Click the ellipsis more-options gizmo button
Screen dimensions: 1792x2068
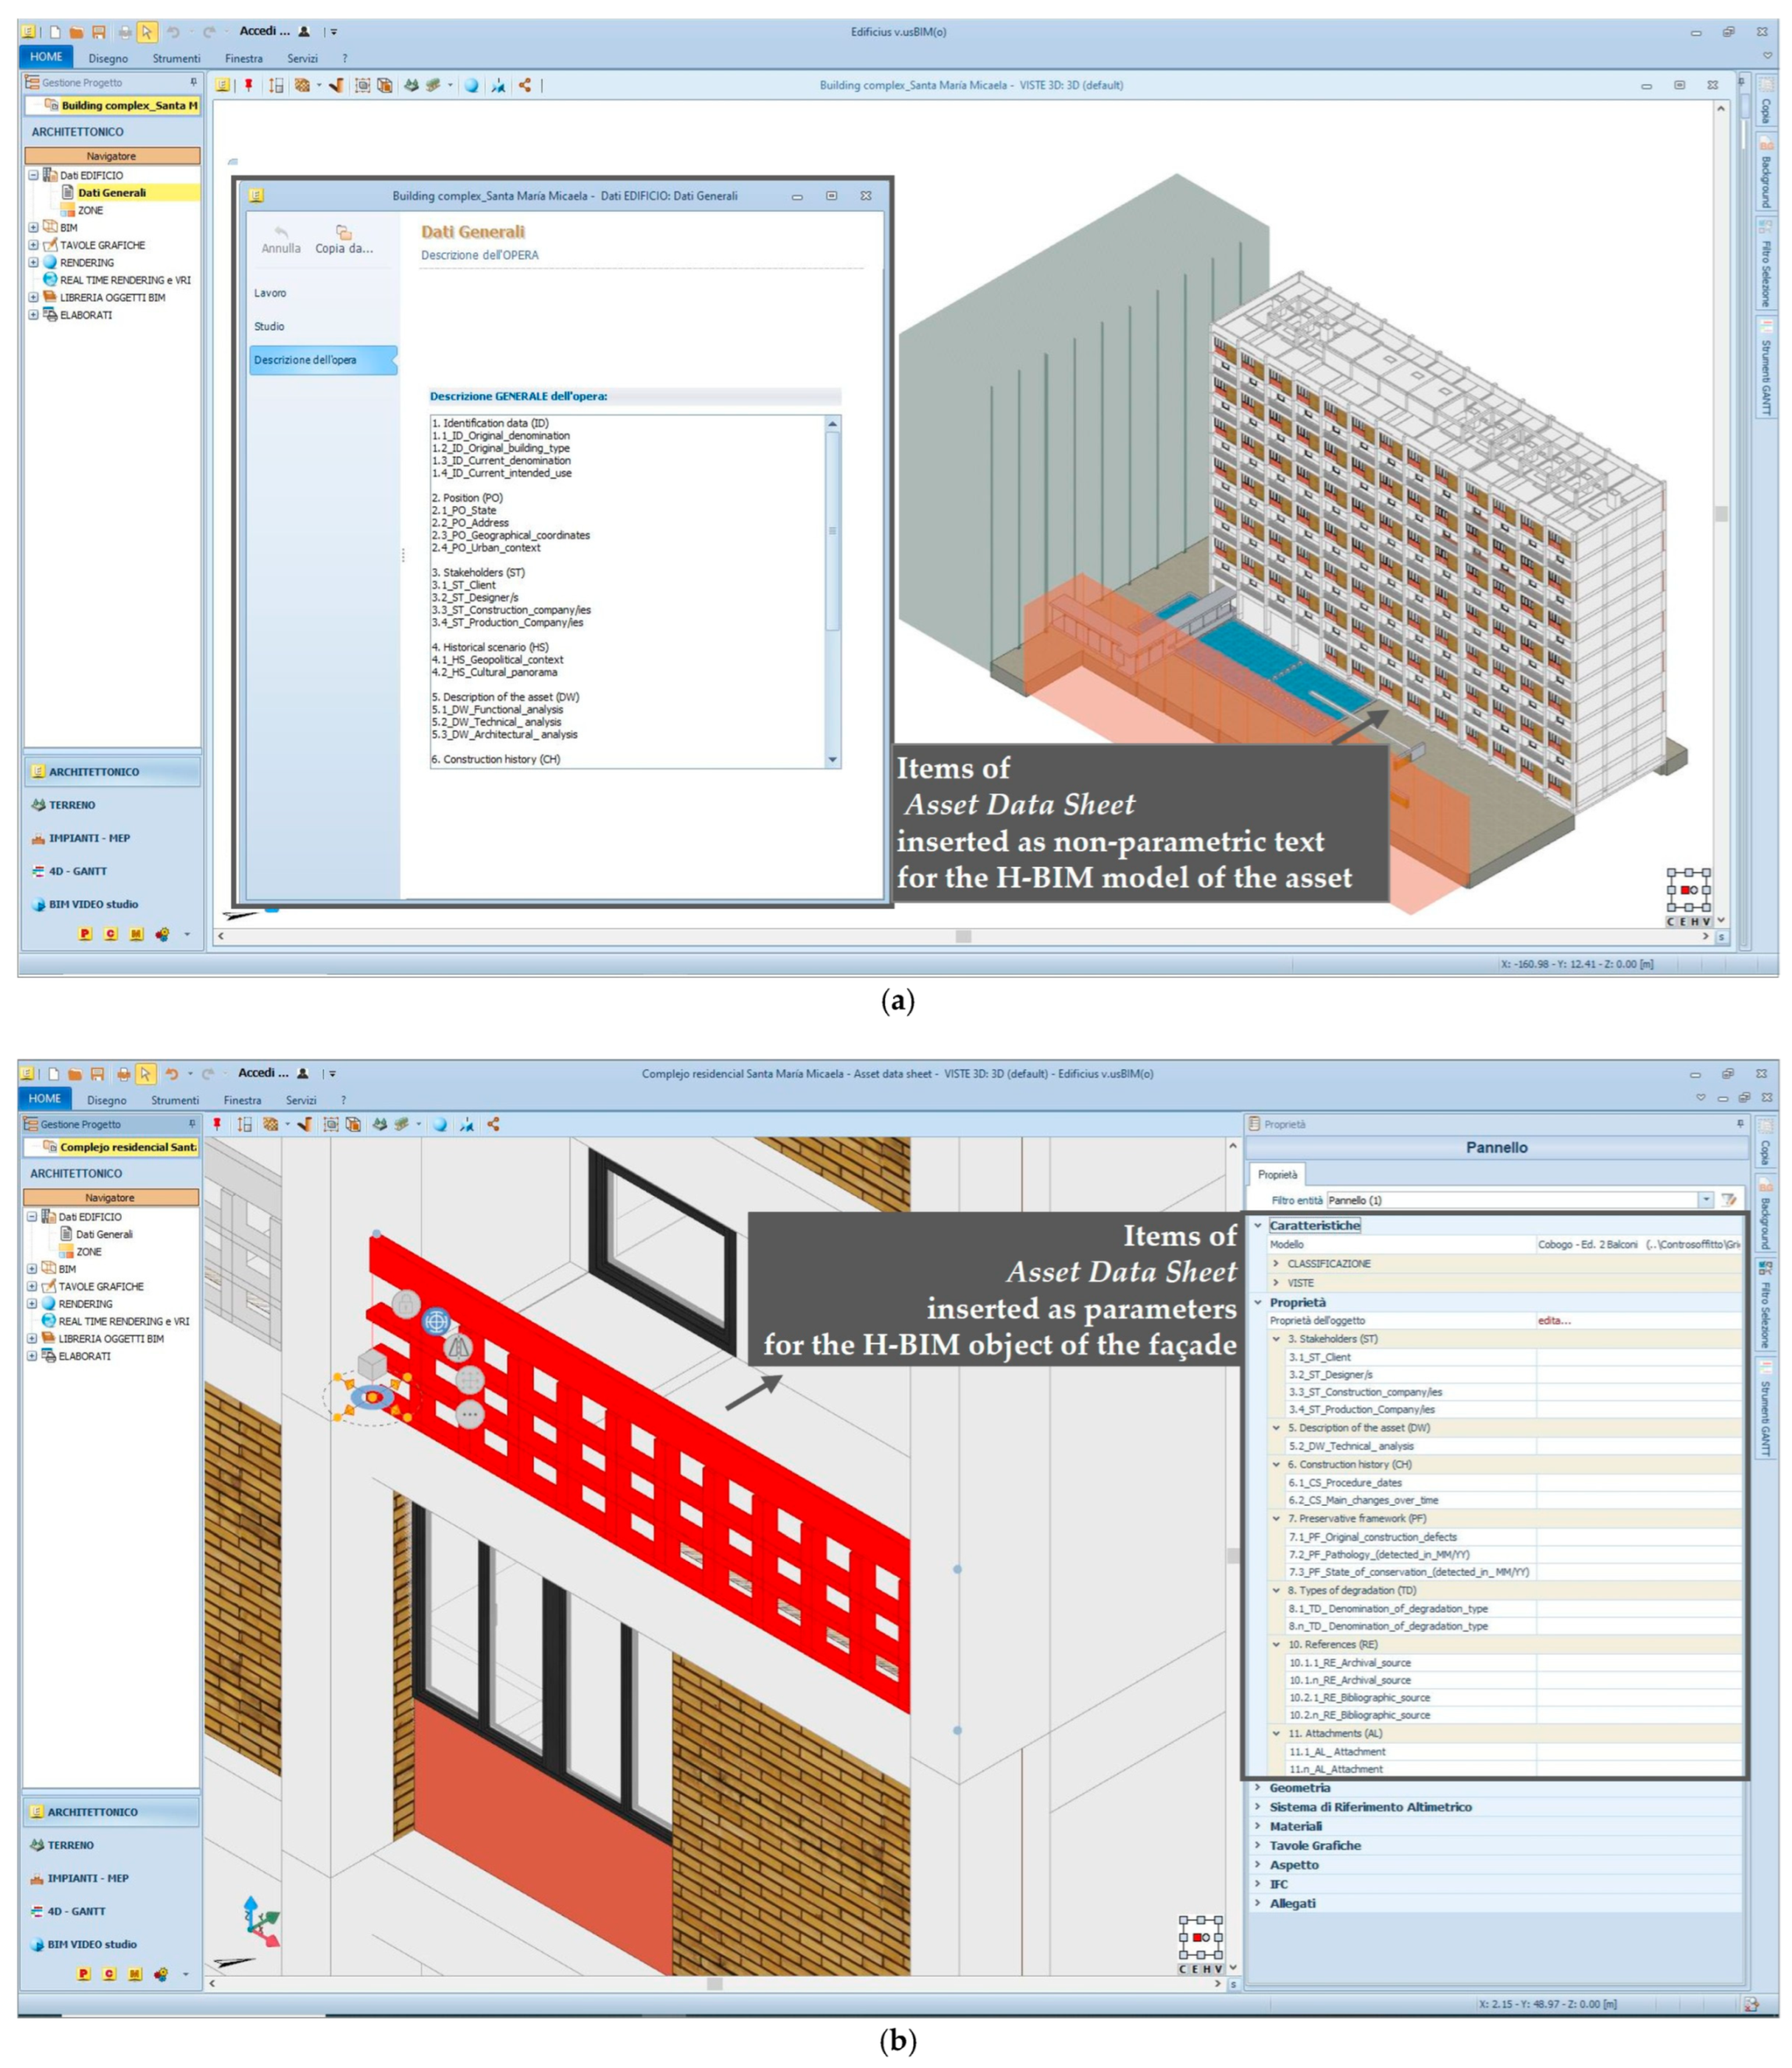[469, 1414]
